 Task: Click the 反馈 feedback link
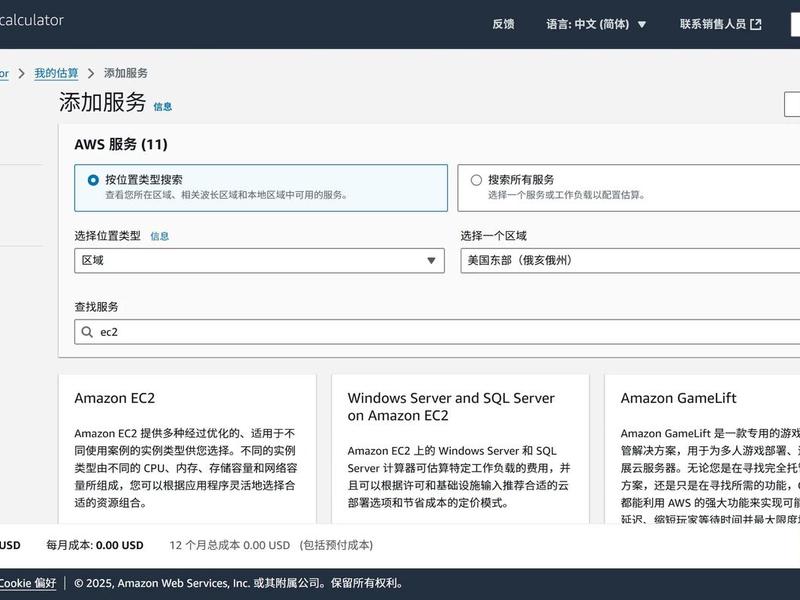click(503, 24)
